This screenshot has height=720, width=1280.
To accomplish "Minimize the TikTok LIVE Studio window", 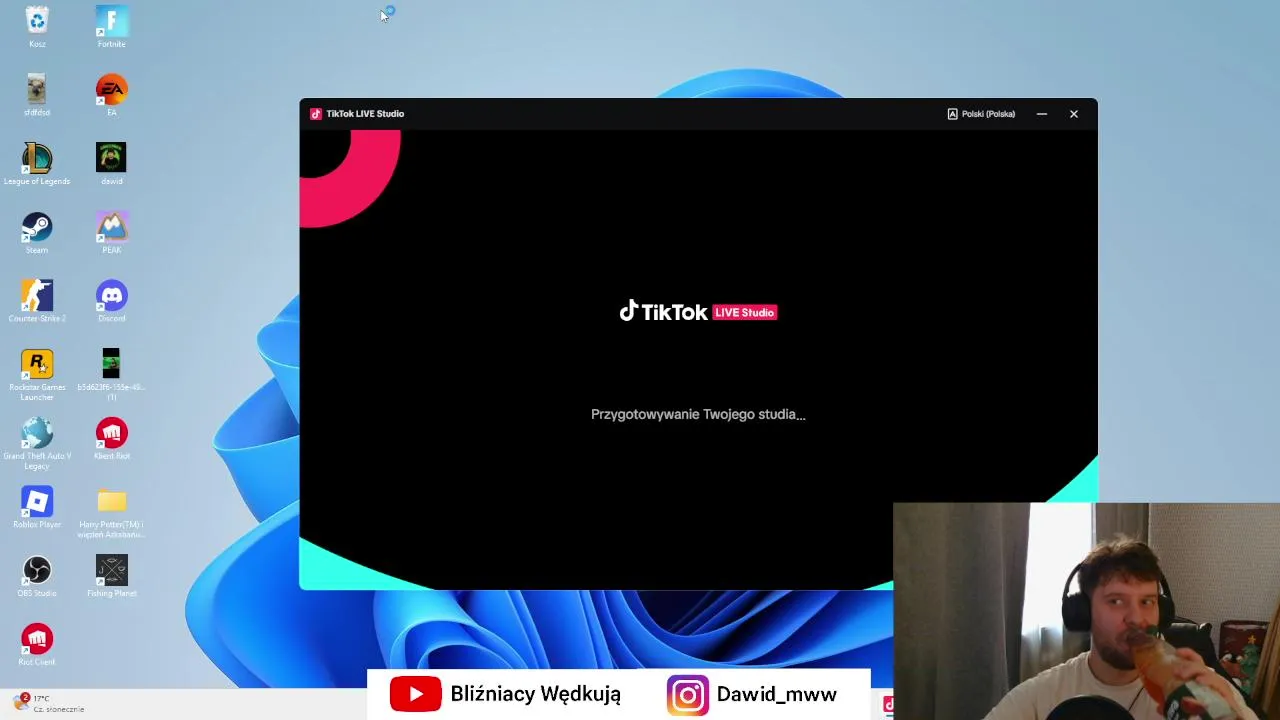I will 1042,114.
